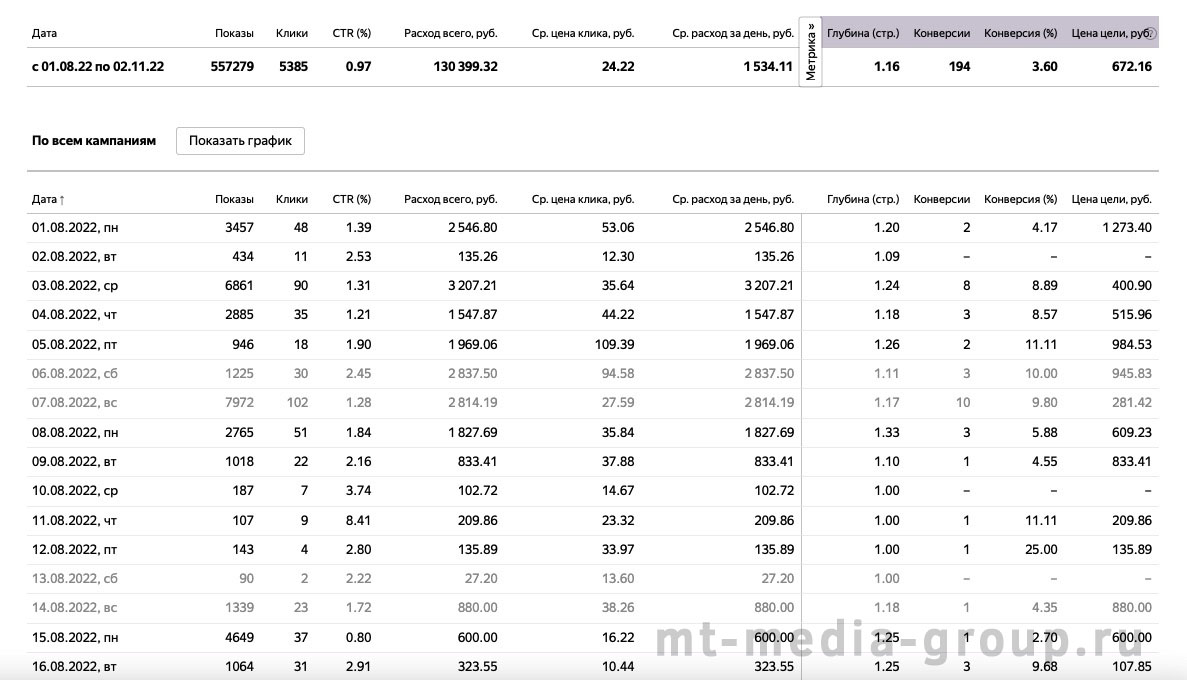Sort daily table by Показы column header
1187x680 pixels.
tap(234, 199)
